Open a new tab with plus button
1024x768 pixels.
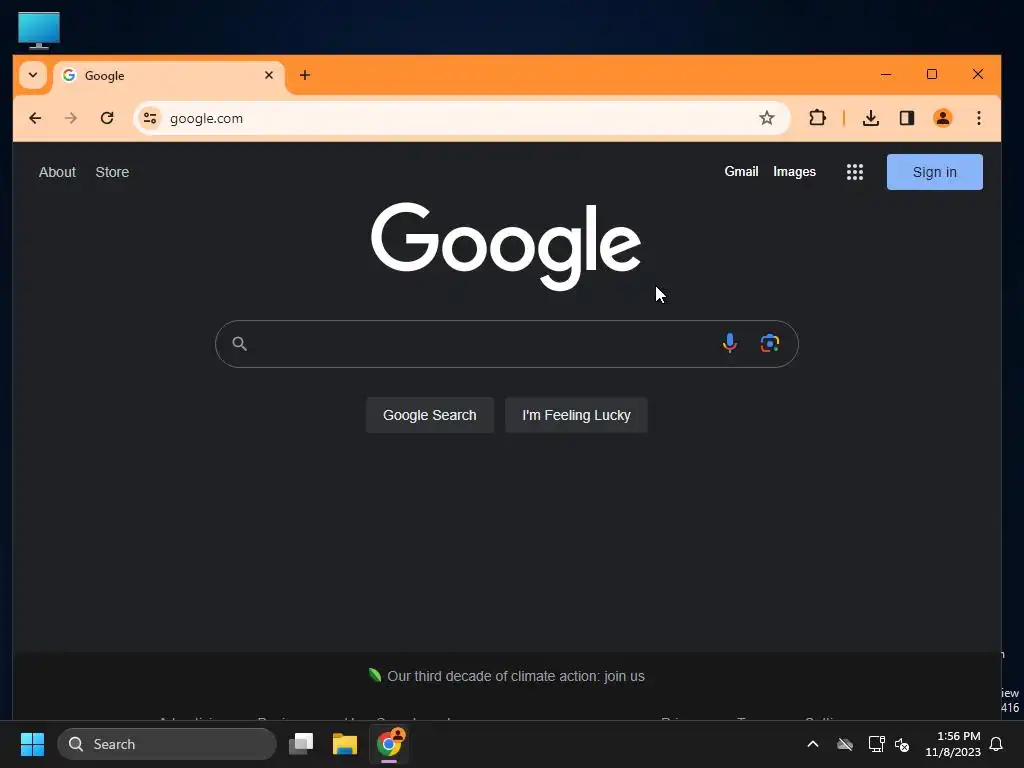pos(305,75)
